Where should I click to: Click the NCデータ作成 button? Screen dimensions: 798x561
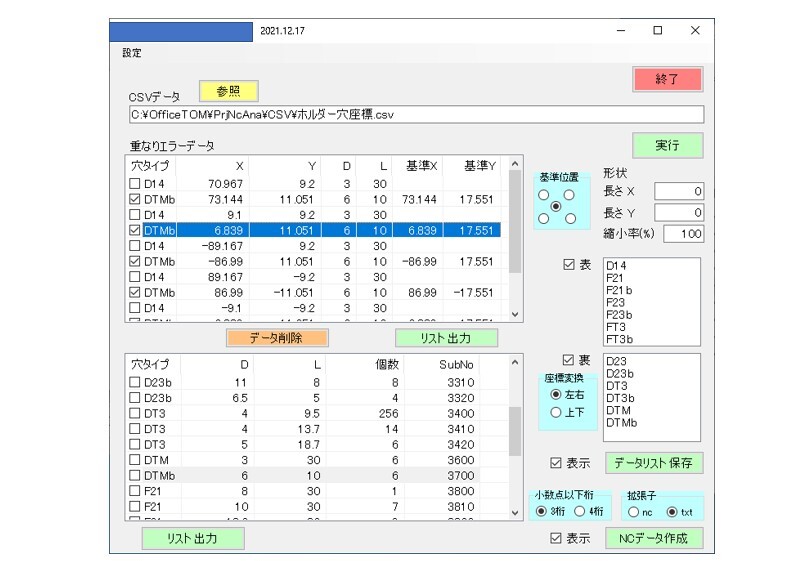click(653, 538)
